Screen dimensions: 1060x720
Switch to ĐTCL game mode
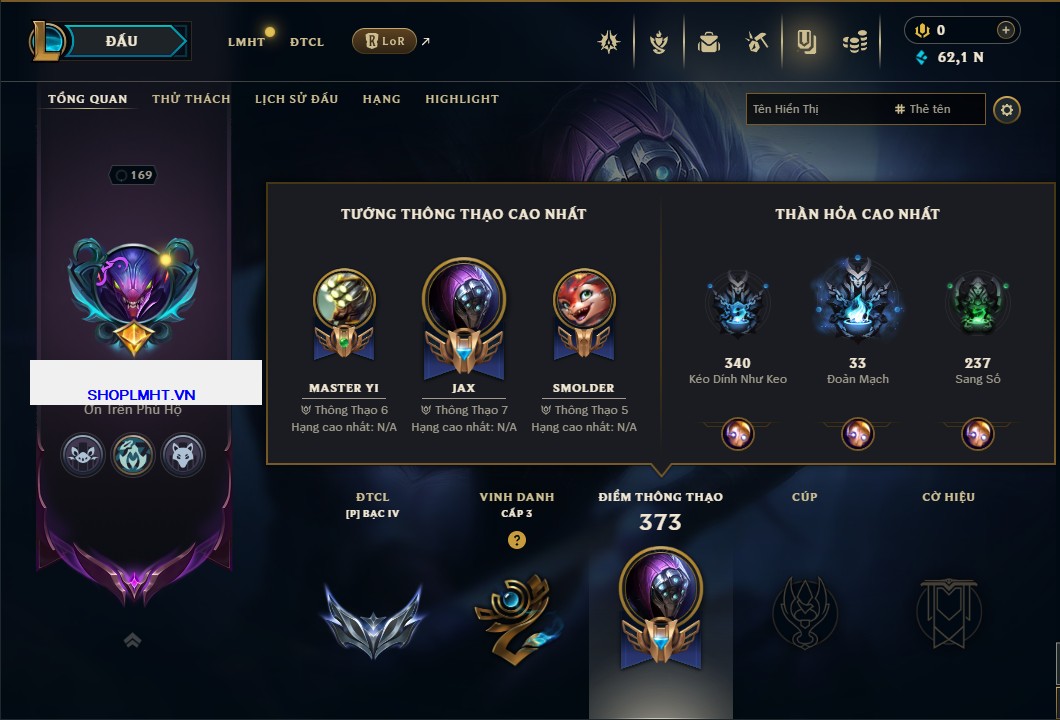click(307, 42)
